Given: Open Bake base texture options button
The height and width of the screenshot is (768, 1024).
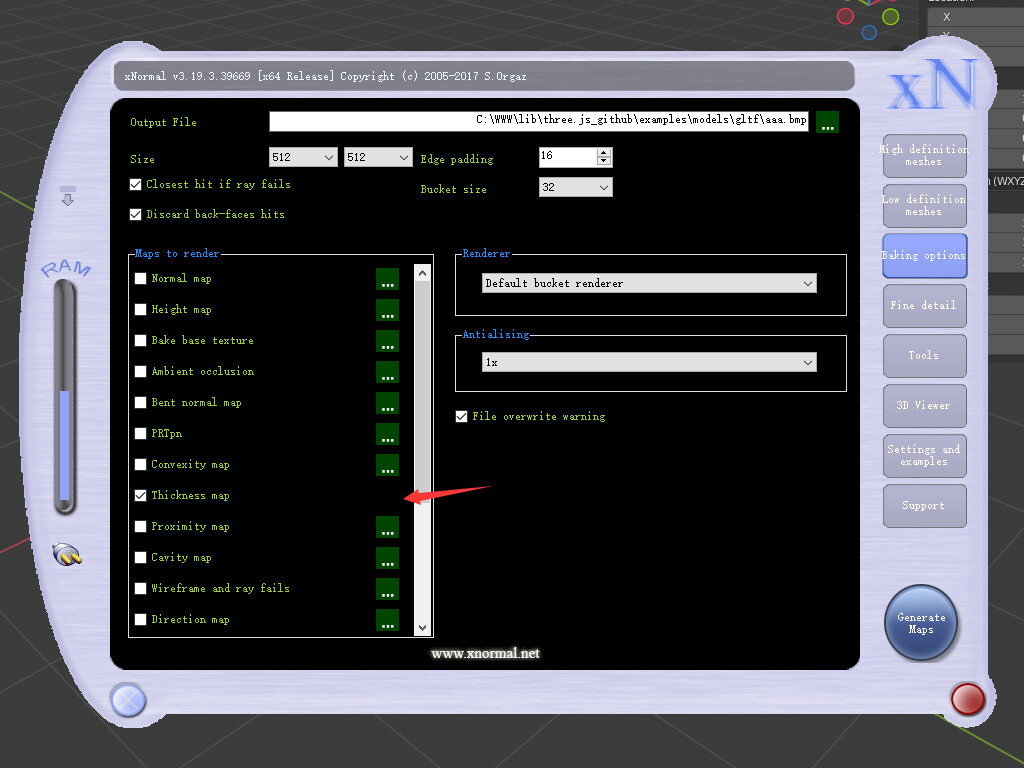Looking at the screenshot, I should (387, 341).
